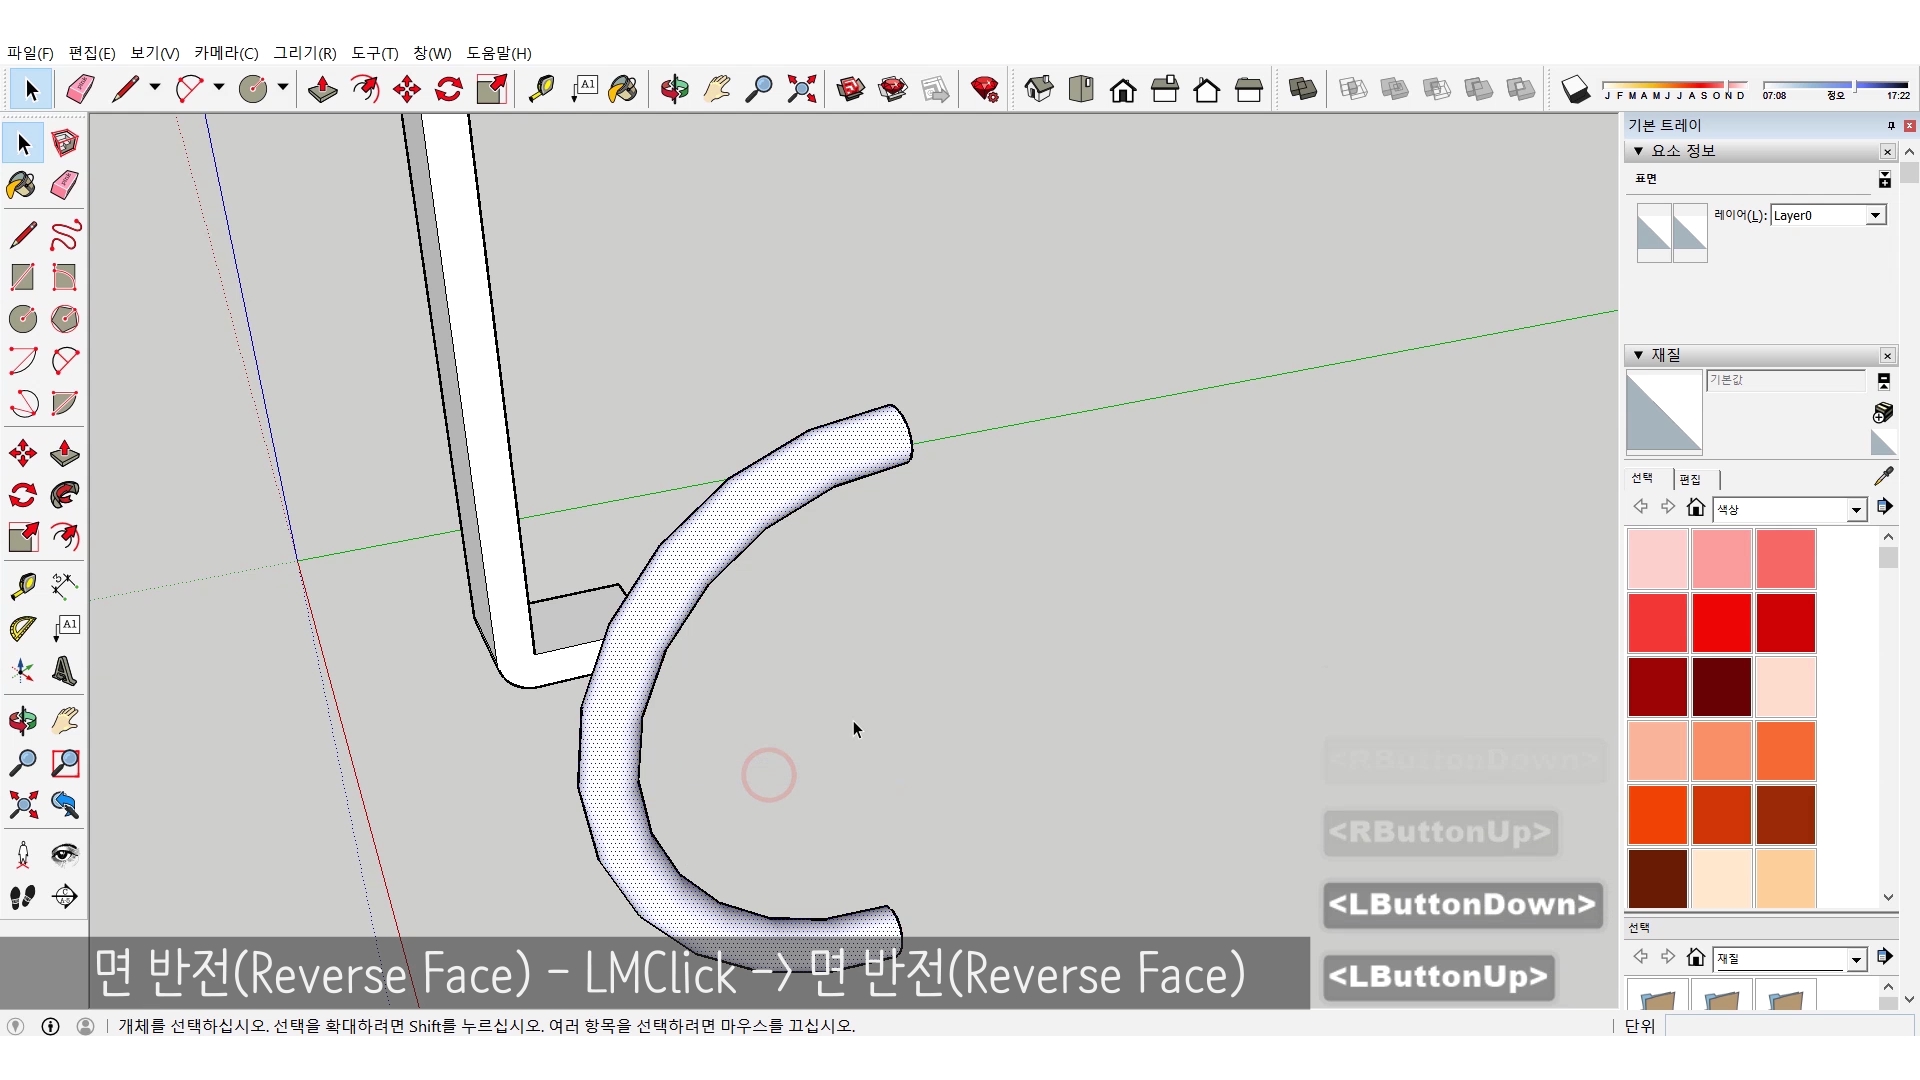Switch to the 편집 tab in materials
Viewport: 1920px width, 1080px height.
1690,479
